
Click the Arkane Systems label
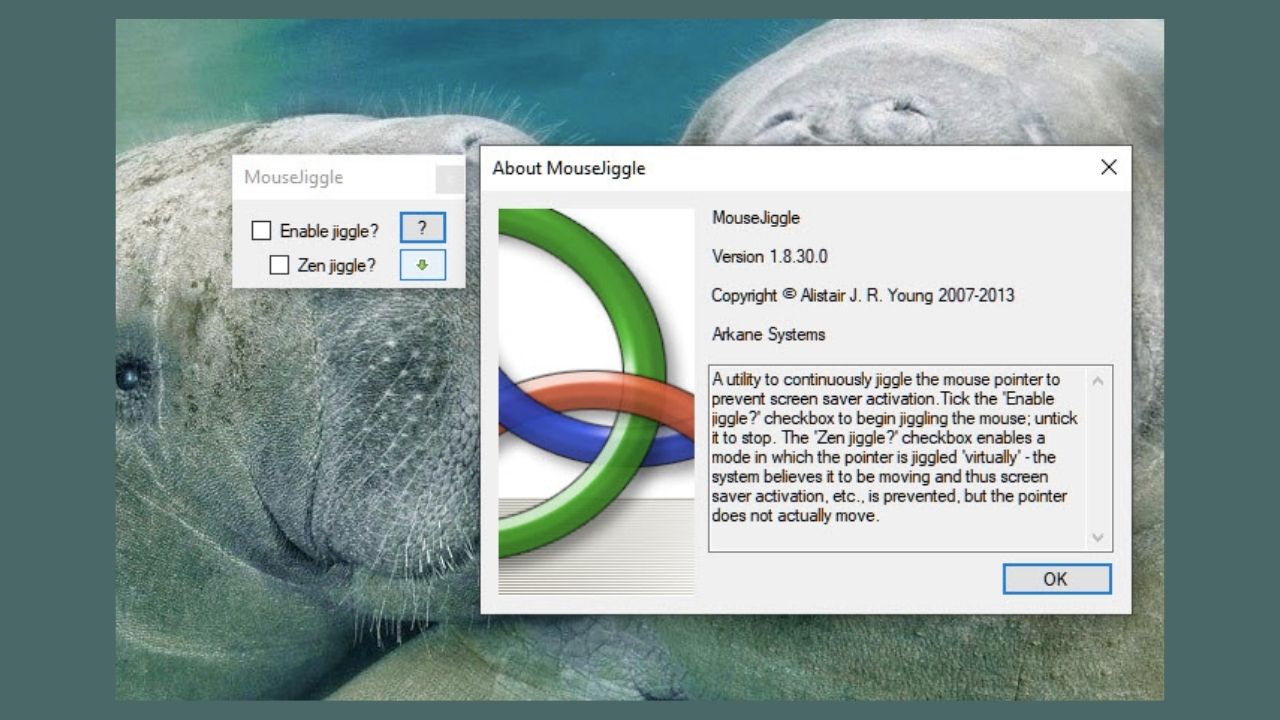coord(768,334)
